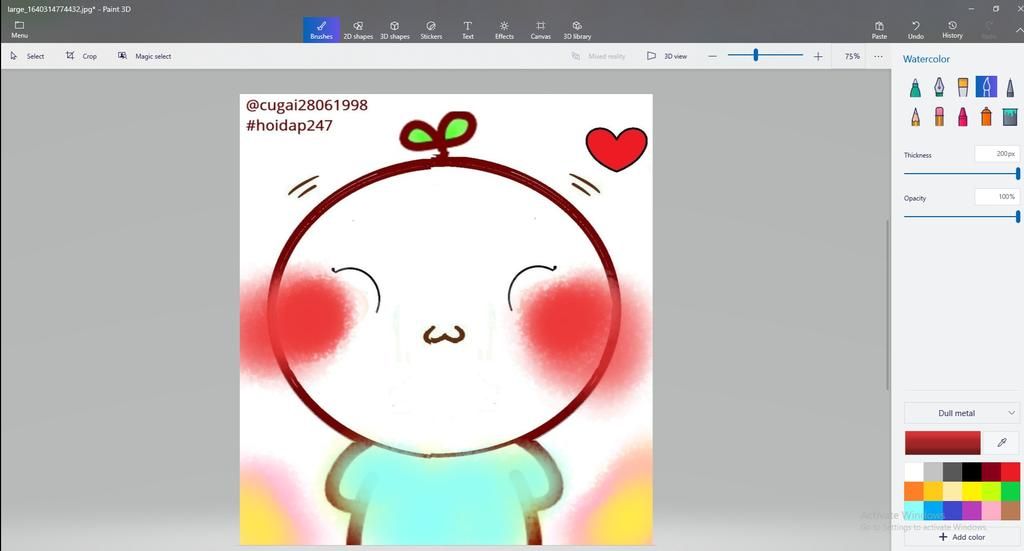Choose the indigo color swatch
The width and height of the screenshot is (1024, 551).
pos(952,510)
